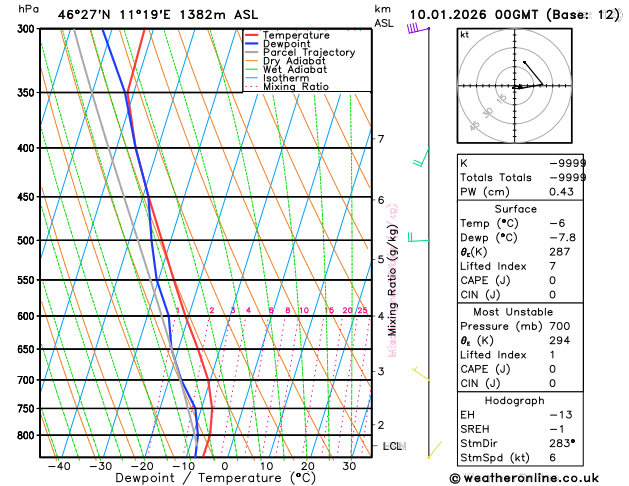Image resolution: width=629 pixels, height=486 pixels.
Task: Click the 'Isotherm' legend label
Action: pyautogui.click(x=286, y=78)
